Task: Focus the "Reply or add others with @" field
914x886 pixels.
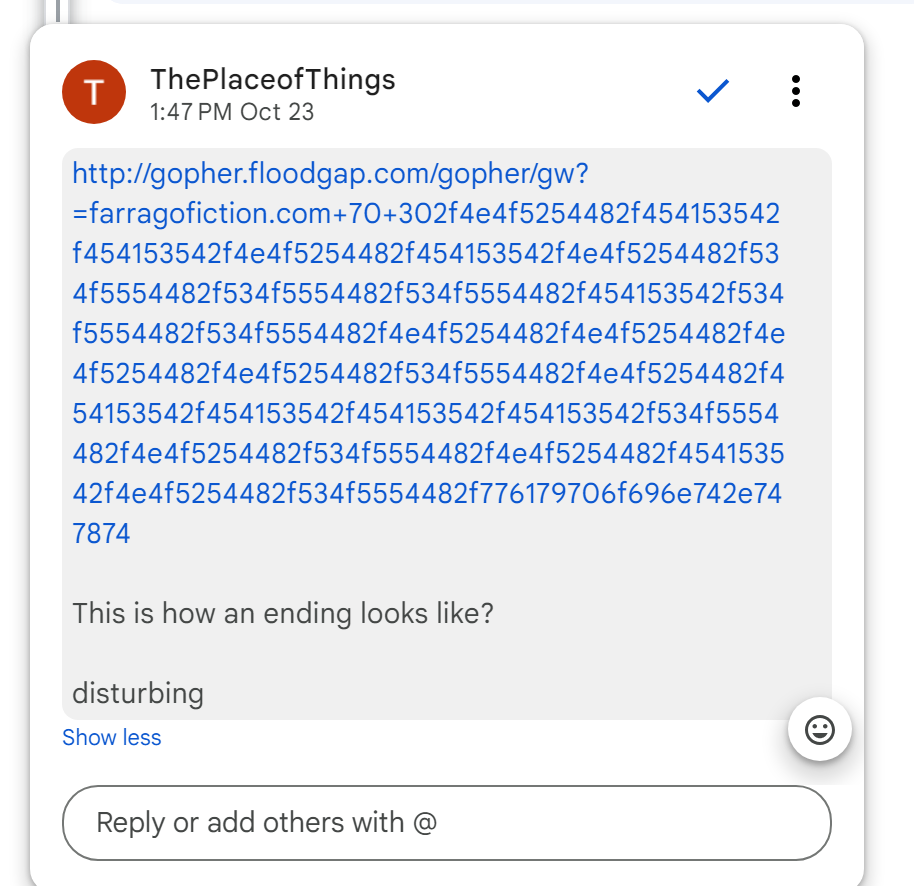Action: [x=446, y=823]
